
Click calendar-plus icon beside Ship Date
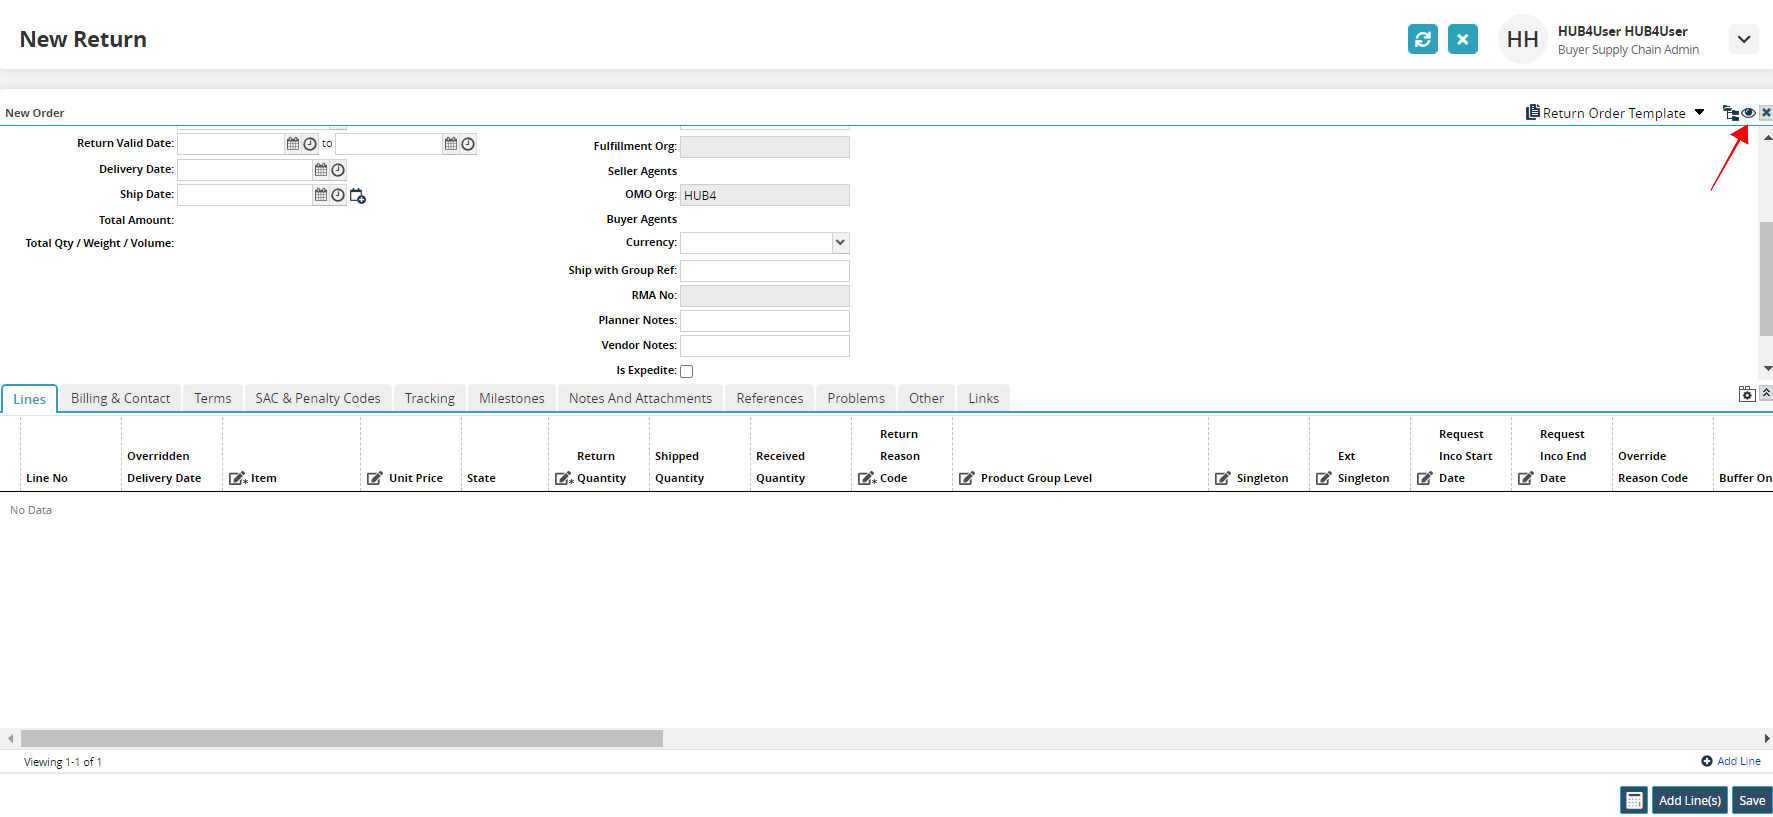(x=357, y=196)
